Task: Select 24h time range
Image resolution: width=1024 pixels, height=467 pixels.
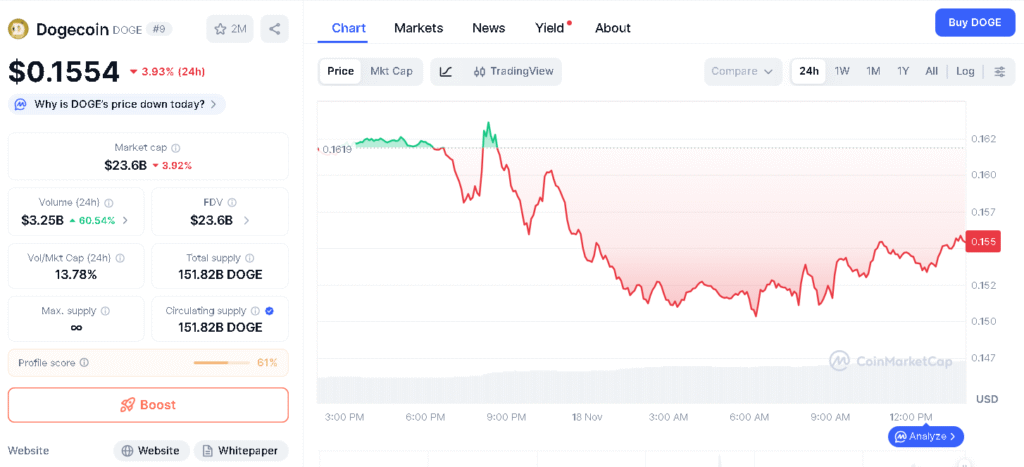Action: click(809, 71)
